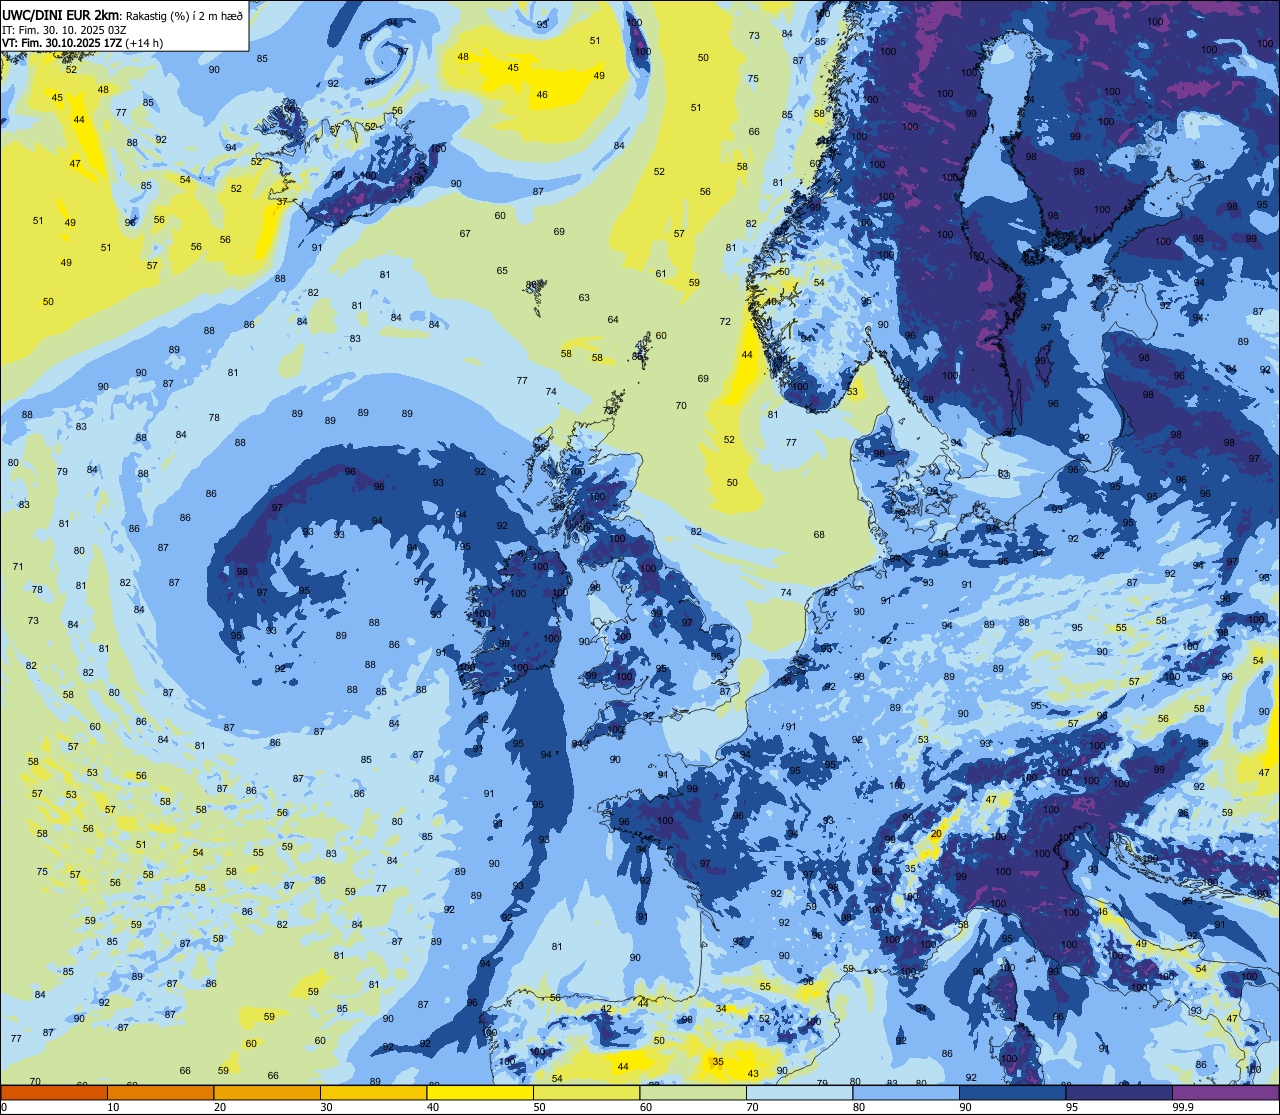Click the legend scale label '80'
This screenshot has height=1115, width=1280.
pos(859,1107)
